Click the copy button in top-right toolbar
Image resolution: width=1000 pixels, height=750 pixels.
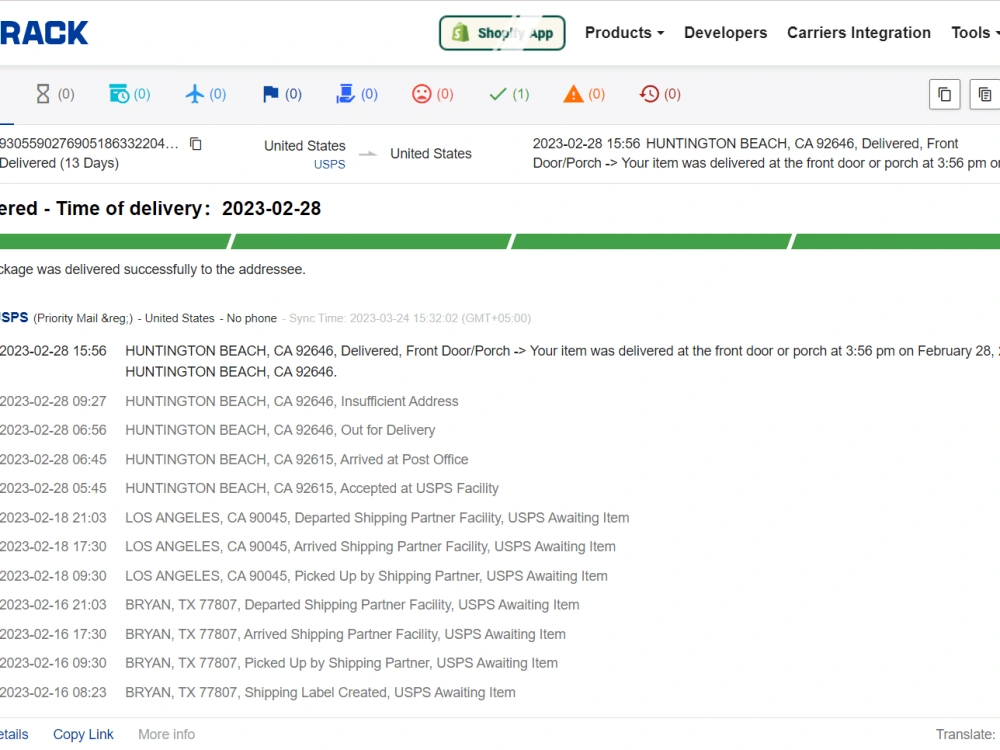pos(945,94)
